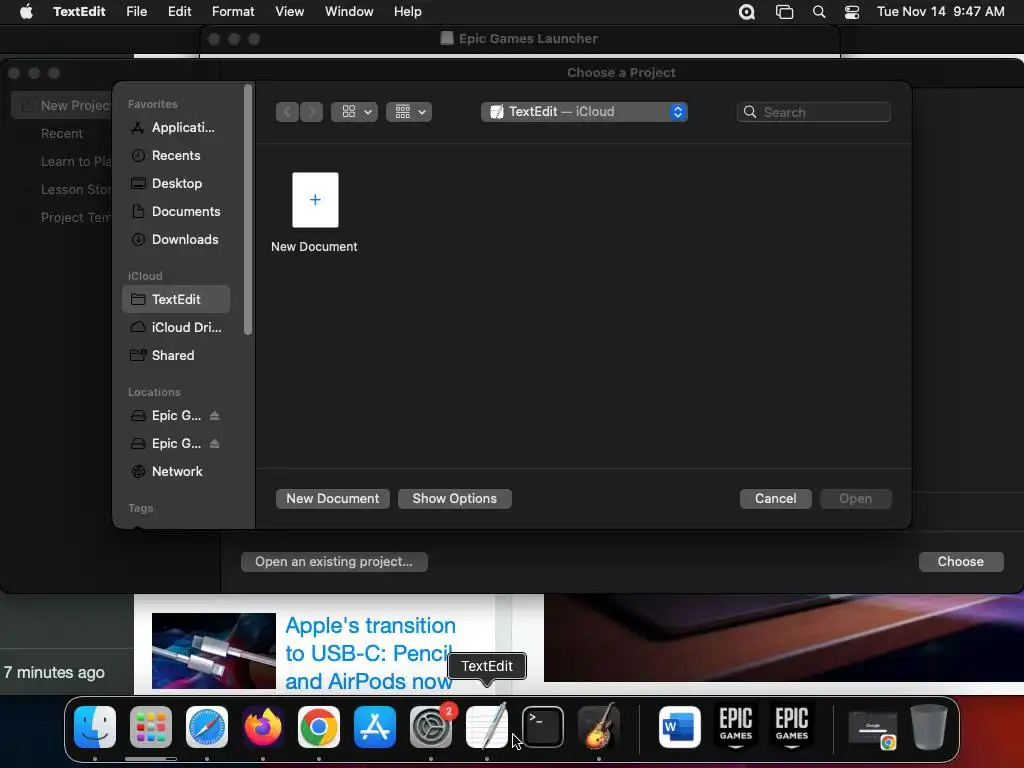This screenshot has height=768, width=1024.
Task: Select iCloud Drive in the sidebar
Action: click(x=176, y=327)
